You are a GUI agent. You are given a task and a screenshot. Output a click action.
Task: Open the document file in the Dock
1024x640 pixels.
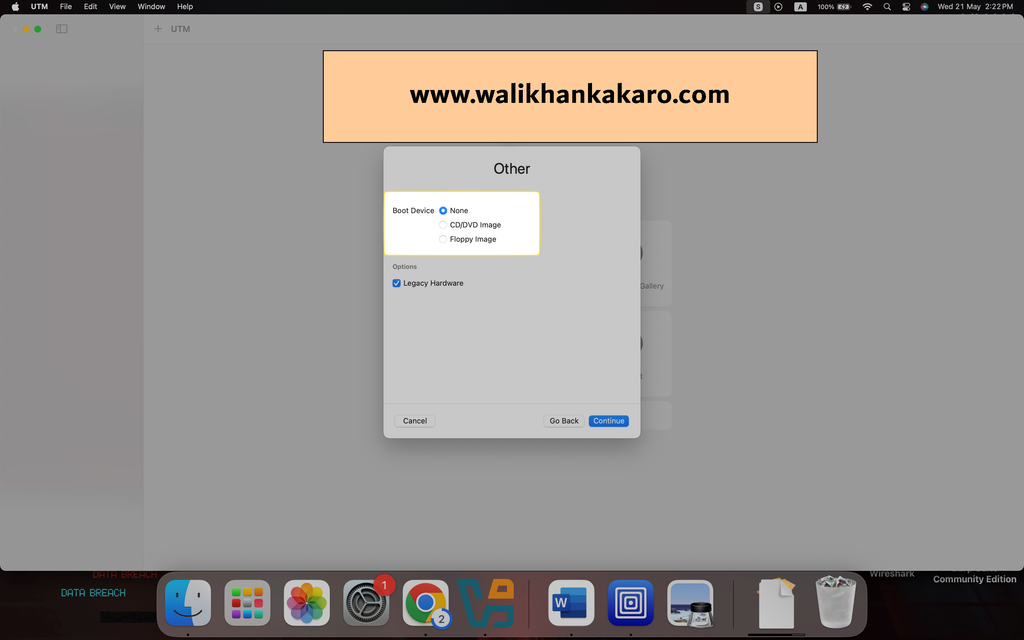point(776,602)
